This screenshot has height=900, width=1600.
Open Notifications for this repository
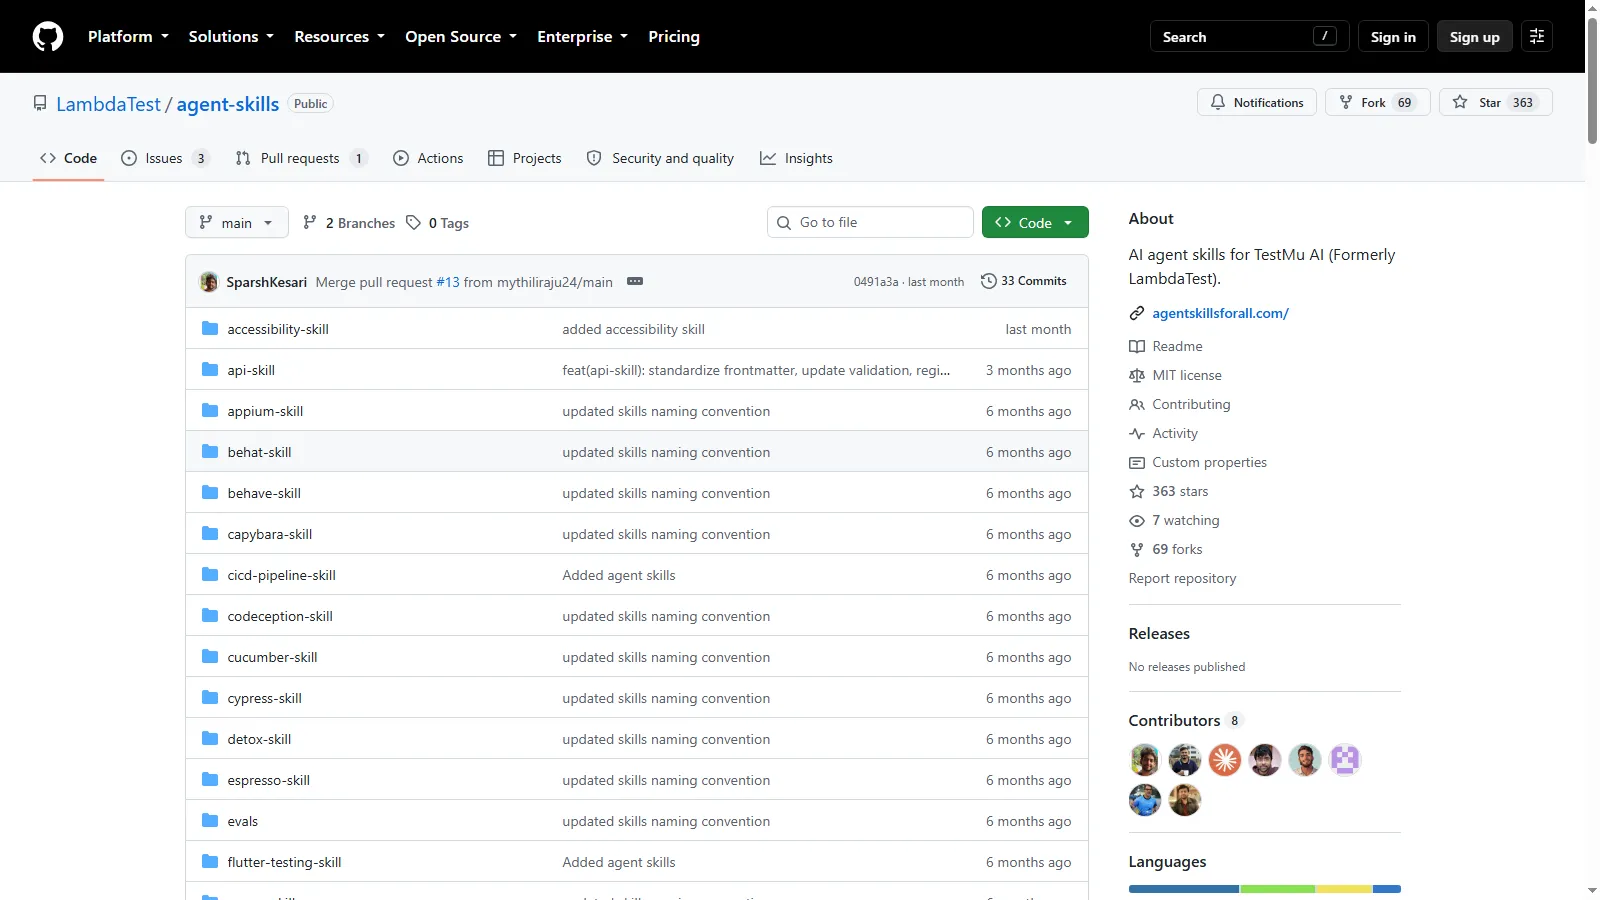pyautogui.click(x=1257, y=102)
